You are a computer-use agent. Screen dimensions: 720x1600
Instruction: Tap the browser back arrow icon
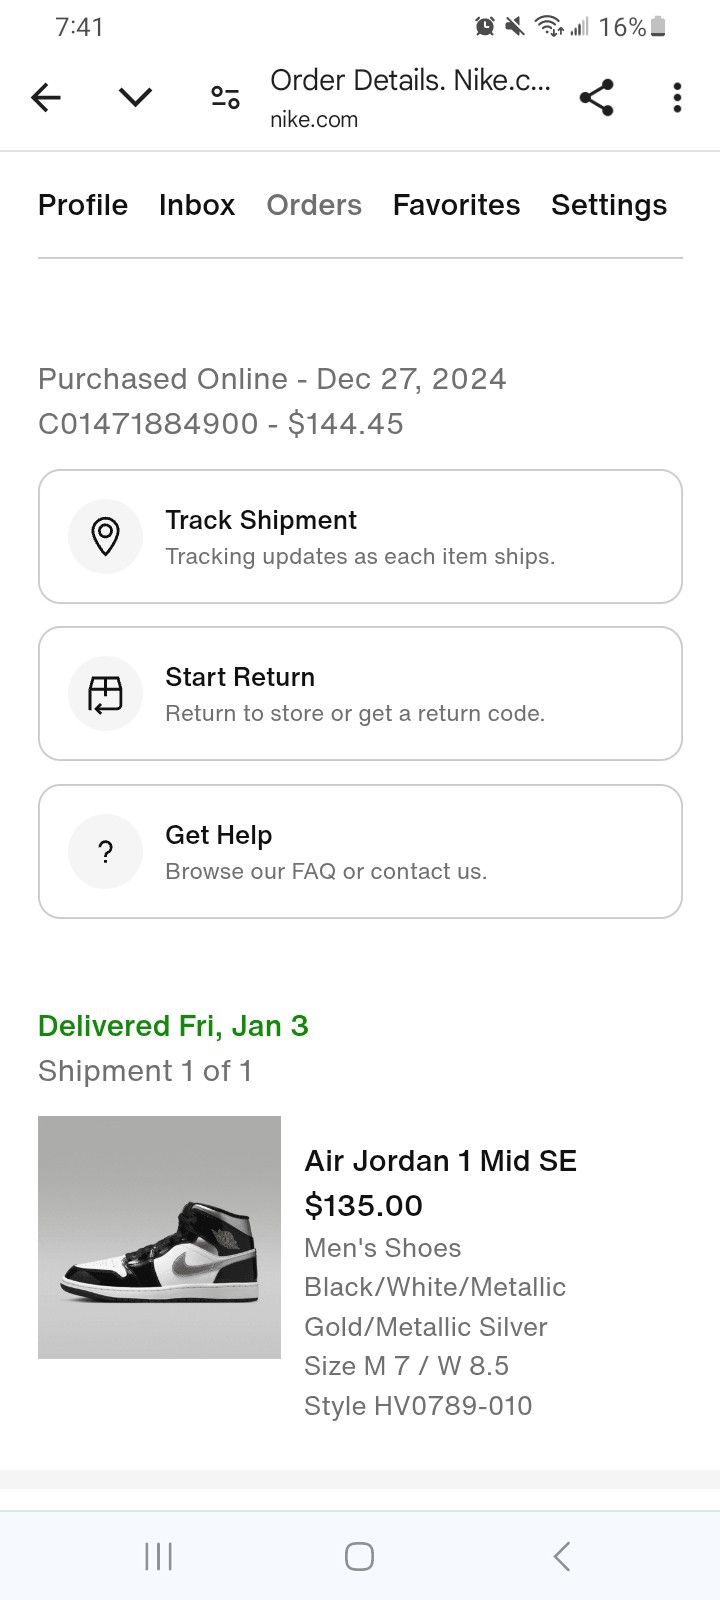point(46,97)
